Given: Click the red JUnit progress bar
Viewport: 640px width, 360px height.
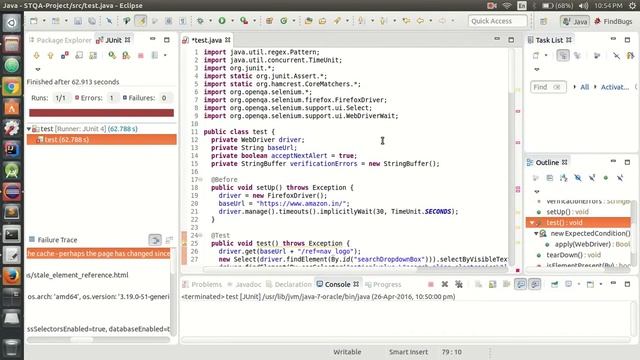Looking at the screenshot, I should click(102, 113).
